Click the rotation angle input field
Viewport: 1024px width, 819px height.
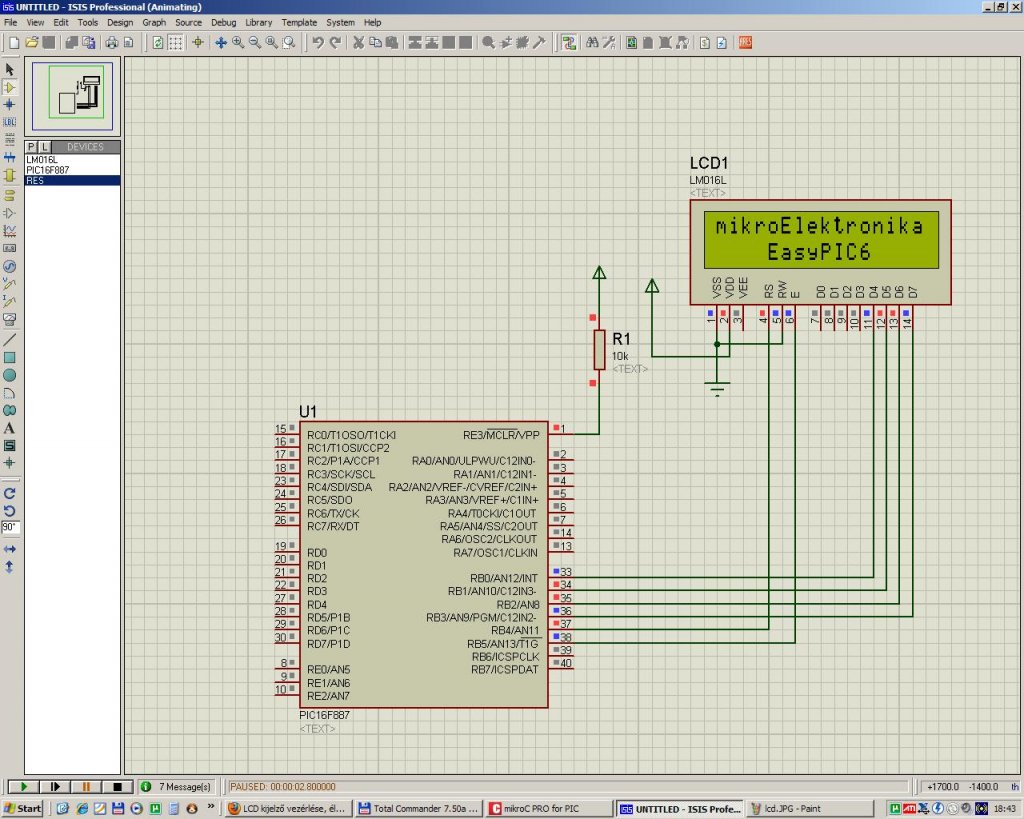(x=11, y=527)
